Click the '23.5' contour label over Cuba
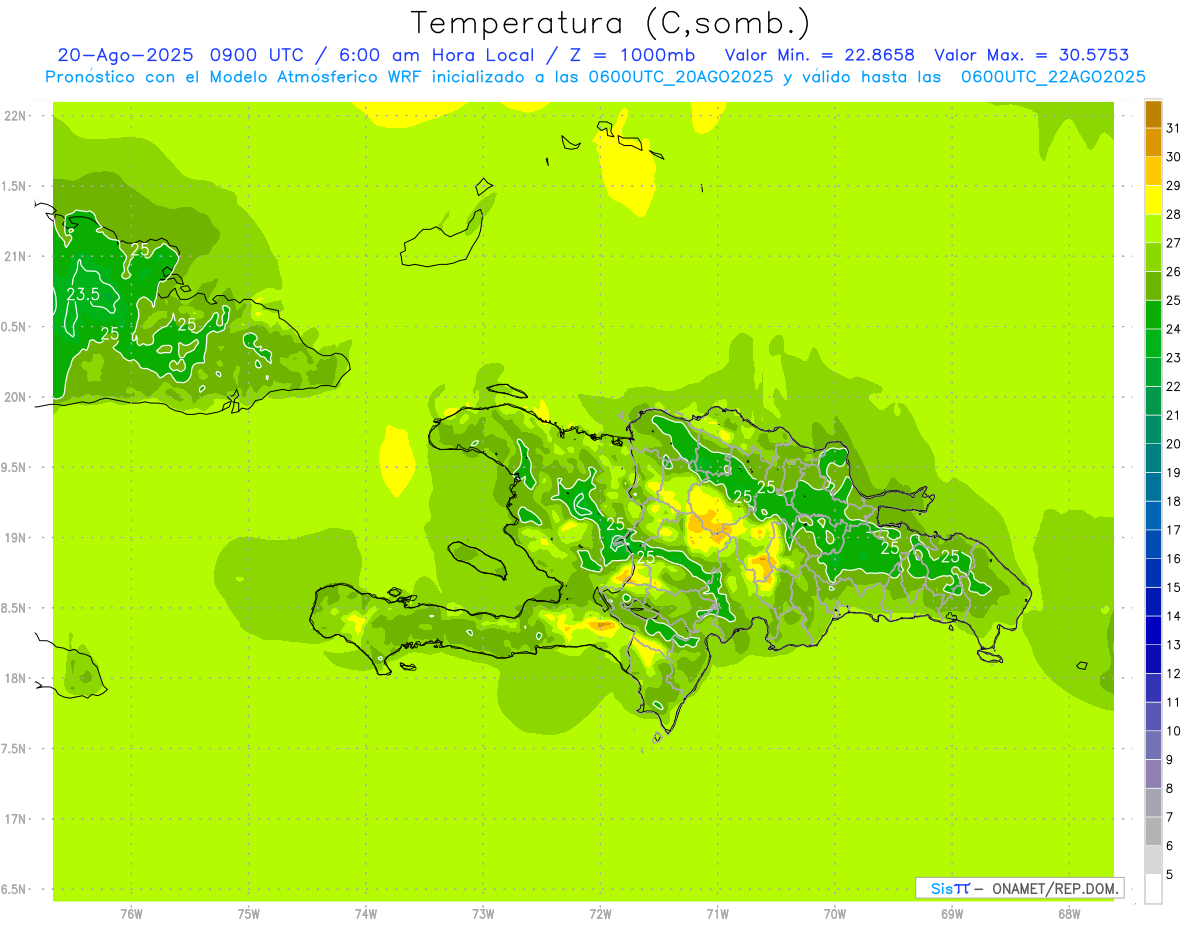The image size is (1200, 927). [82, 294]
